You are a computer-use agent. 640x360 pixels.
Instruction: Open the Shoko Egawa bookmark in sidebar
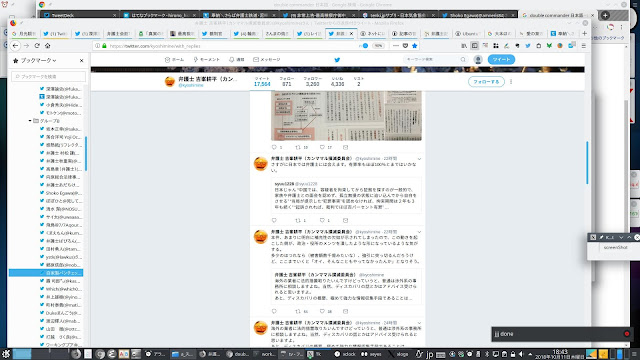pyautogui.click(x=61, y=193)
